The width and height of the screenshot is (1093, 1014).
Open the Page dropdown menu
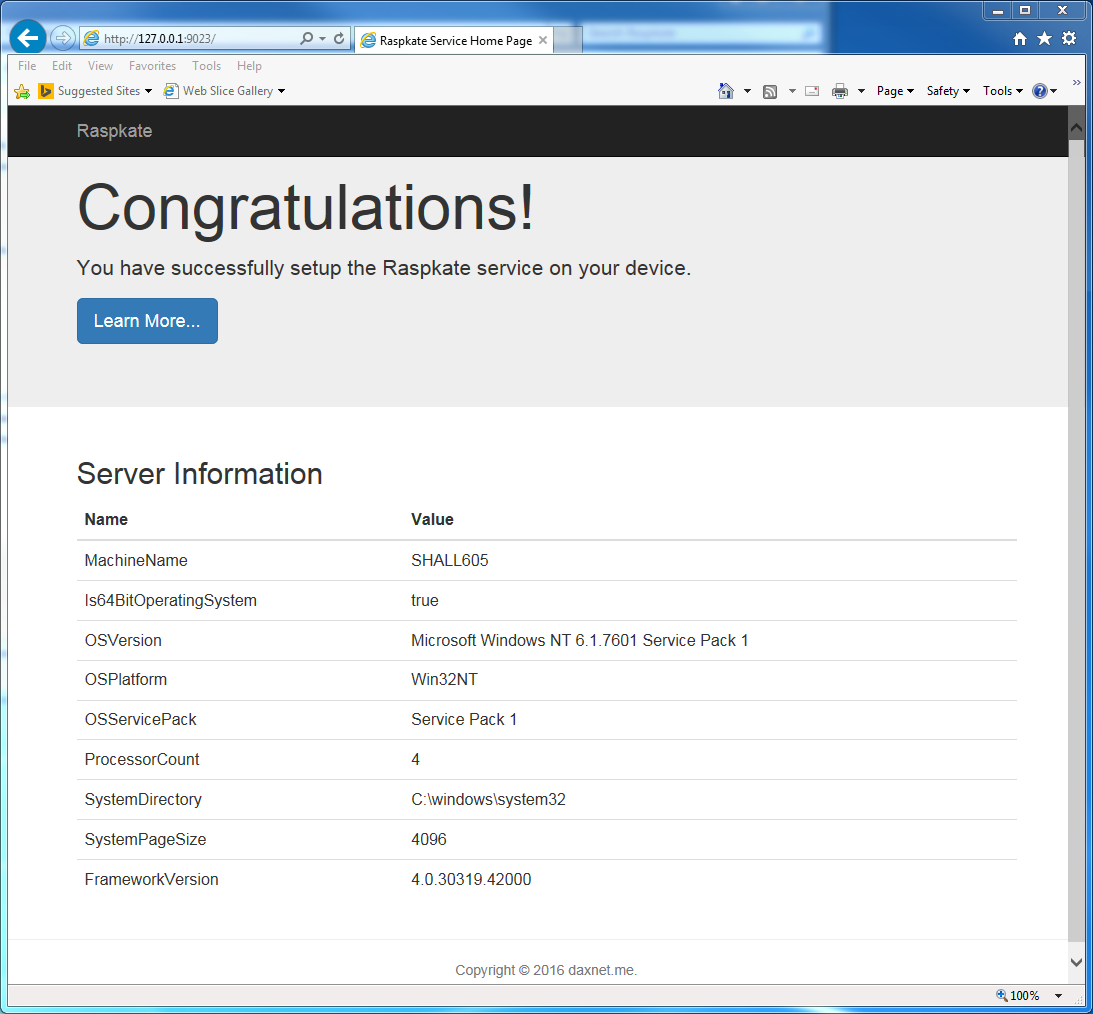(x=895, y=91)
